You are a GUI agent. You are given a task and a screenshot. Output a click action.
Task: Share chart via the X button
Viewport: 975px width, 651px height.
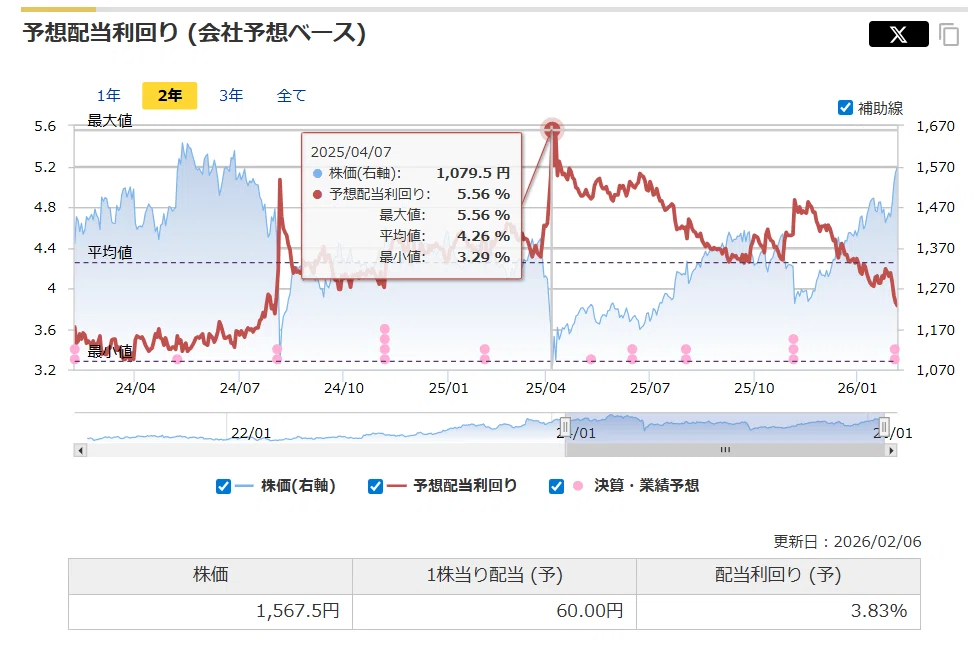click(x=898, y=34)
